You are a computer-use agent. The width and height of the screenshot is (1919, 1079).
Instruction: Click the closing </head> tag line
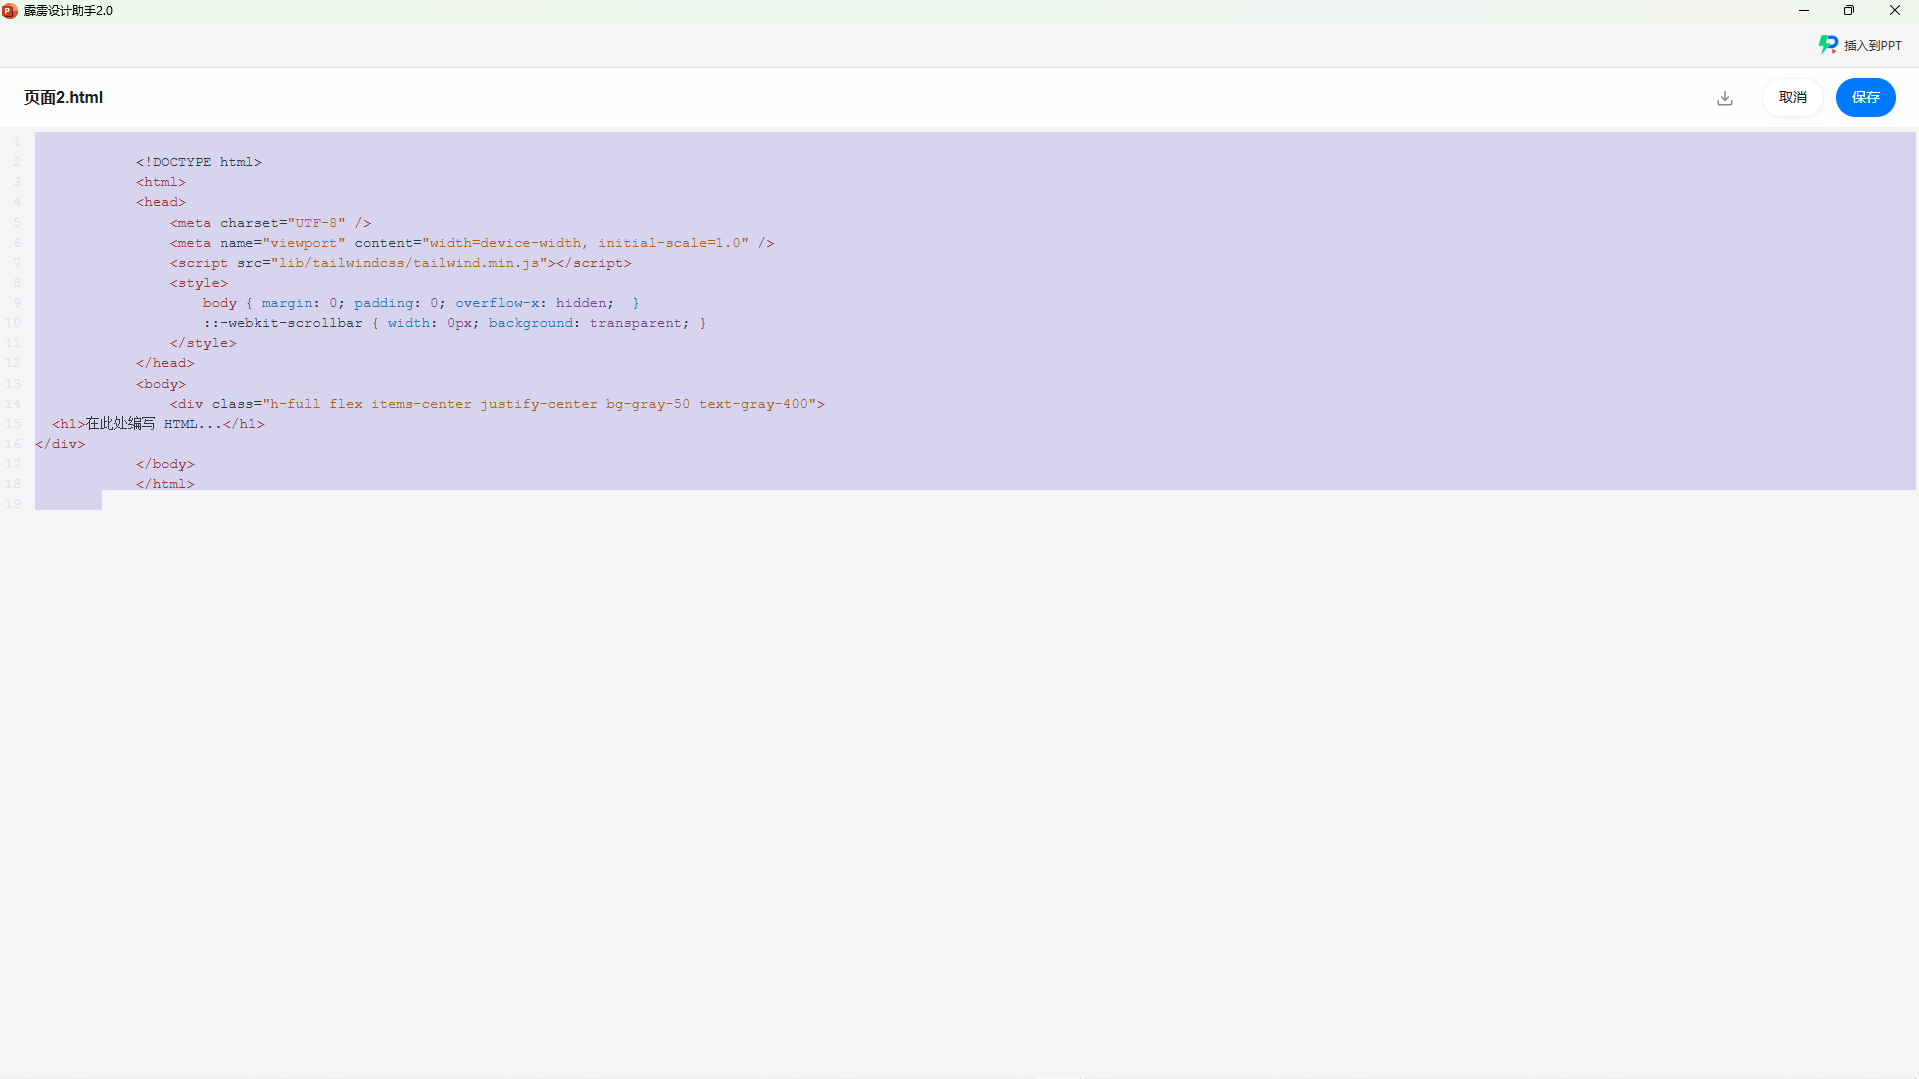pyautogui.click(x=165, y=363)
